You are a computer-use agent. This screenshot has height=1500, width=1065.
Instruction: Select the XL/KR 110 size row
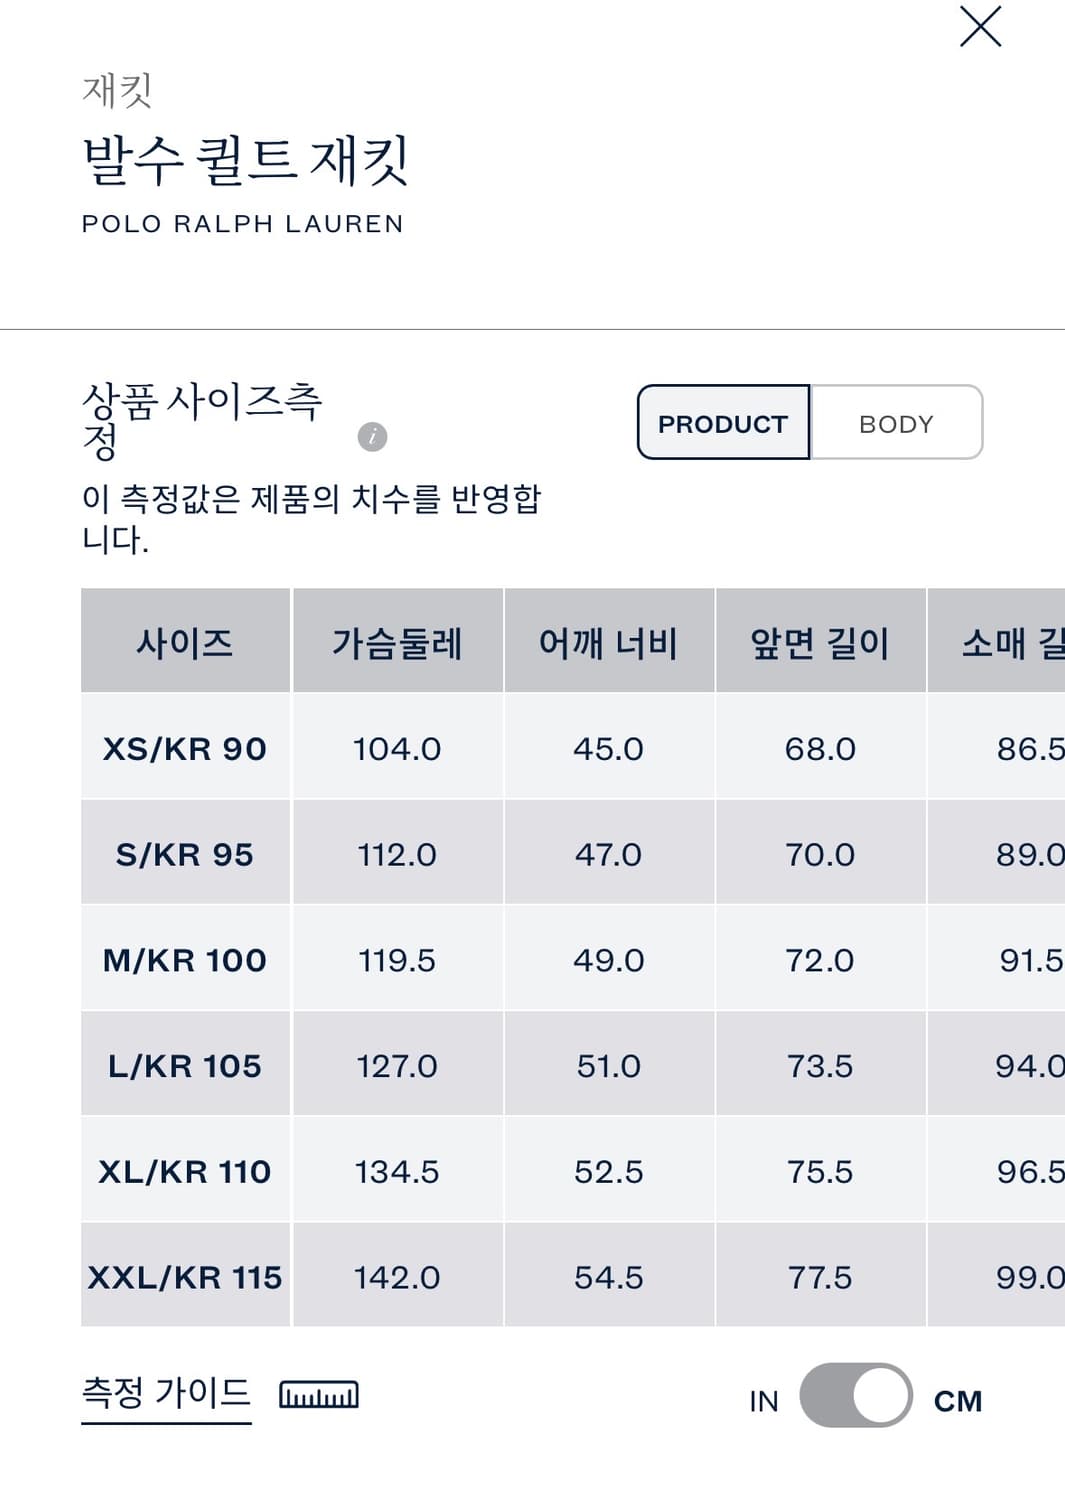[x=184, y=1170]
